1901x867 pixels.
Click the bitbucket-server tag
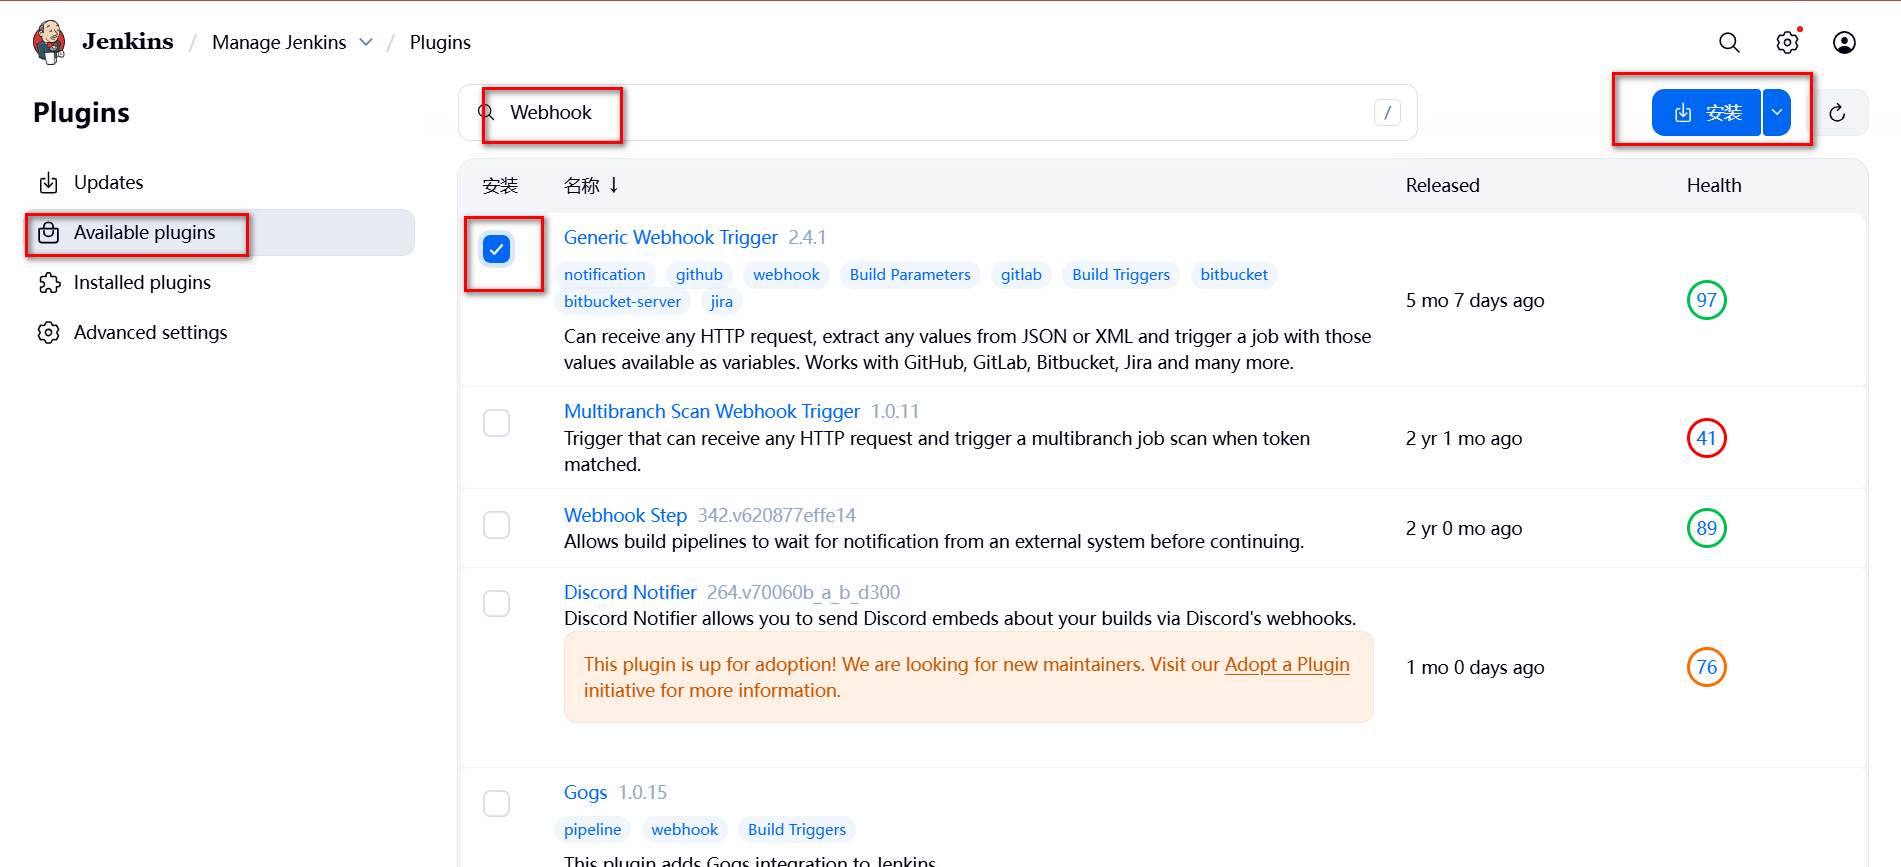click(x=622, y=301)
